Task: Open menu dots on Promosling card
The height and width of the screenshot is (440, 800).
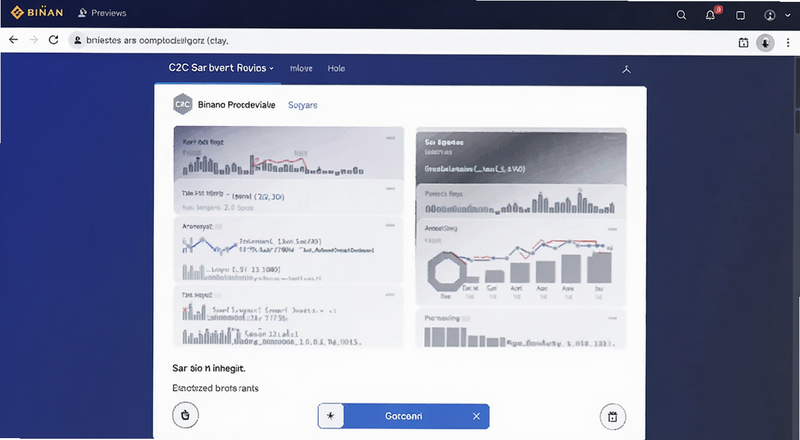Action: click(612, 318)
